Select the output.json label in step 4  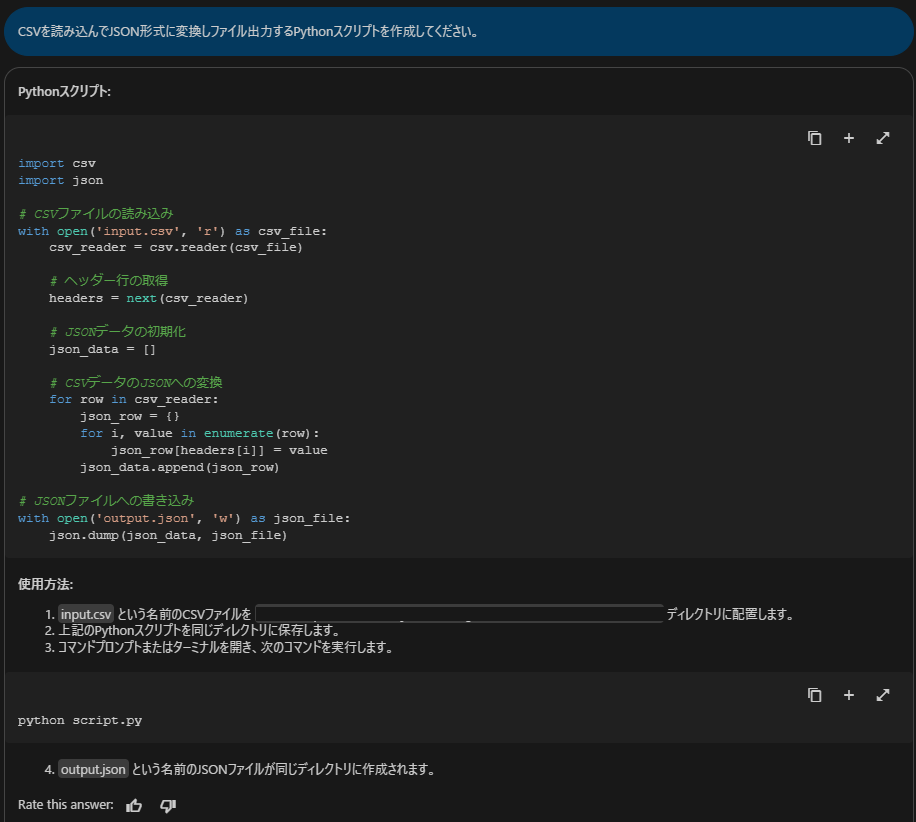point(92,769)
